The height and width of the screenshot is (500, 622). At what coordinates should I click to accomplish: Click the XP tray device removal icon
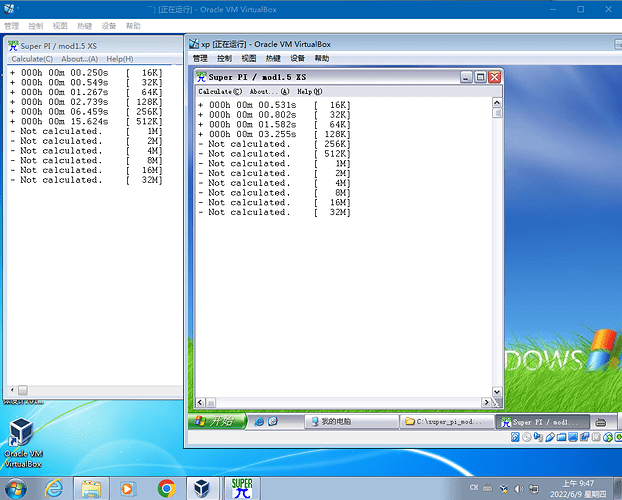point(601,422)
